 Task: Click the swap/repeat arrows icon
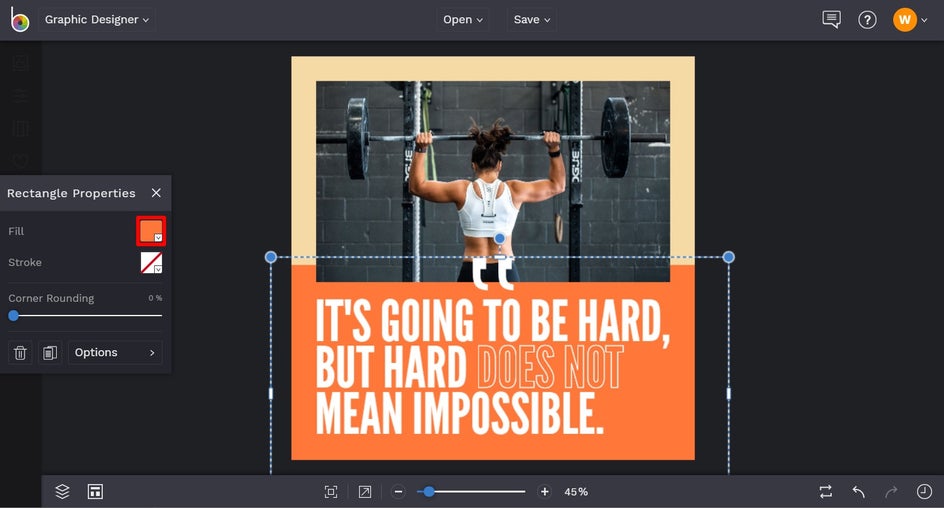pos(826,492)
